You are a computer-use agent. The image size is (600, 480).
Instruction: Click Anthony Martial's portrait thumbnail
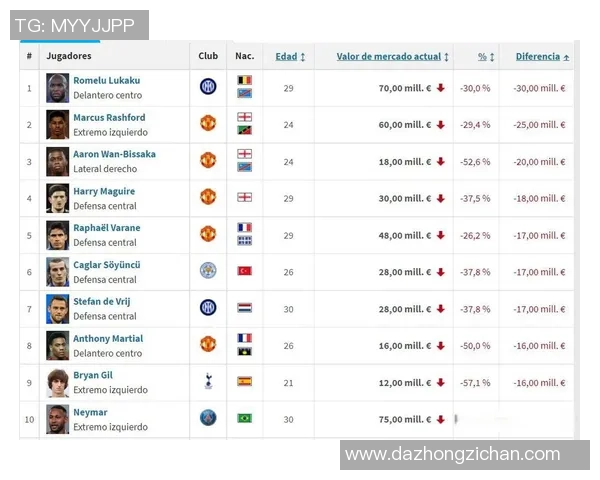57,344
